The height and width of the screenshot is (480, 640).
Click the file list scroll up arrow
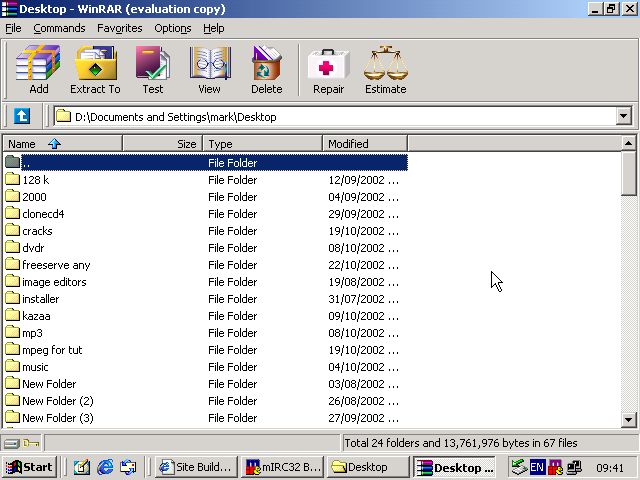point(628,143)
